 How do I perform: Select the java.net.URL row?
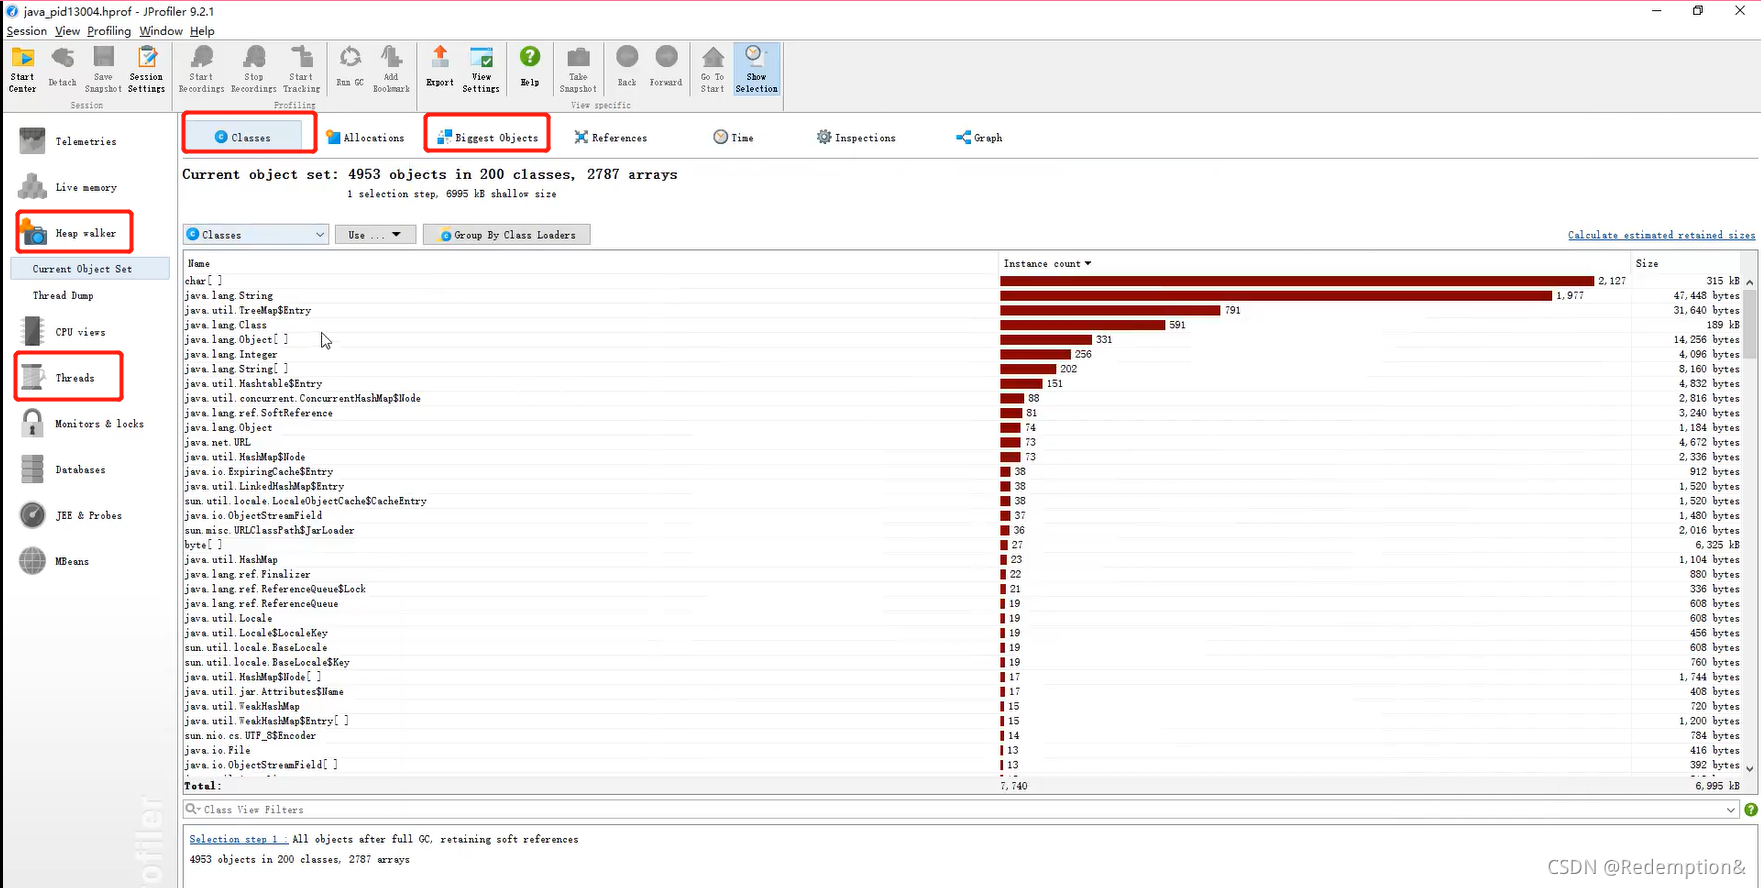coord(963,443)
